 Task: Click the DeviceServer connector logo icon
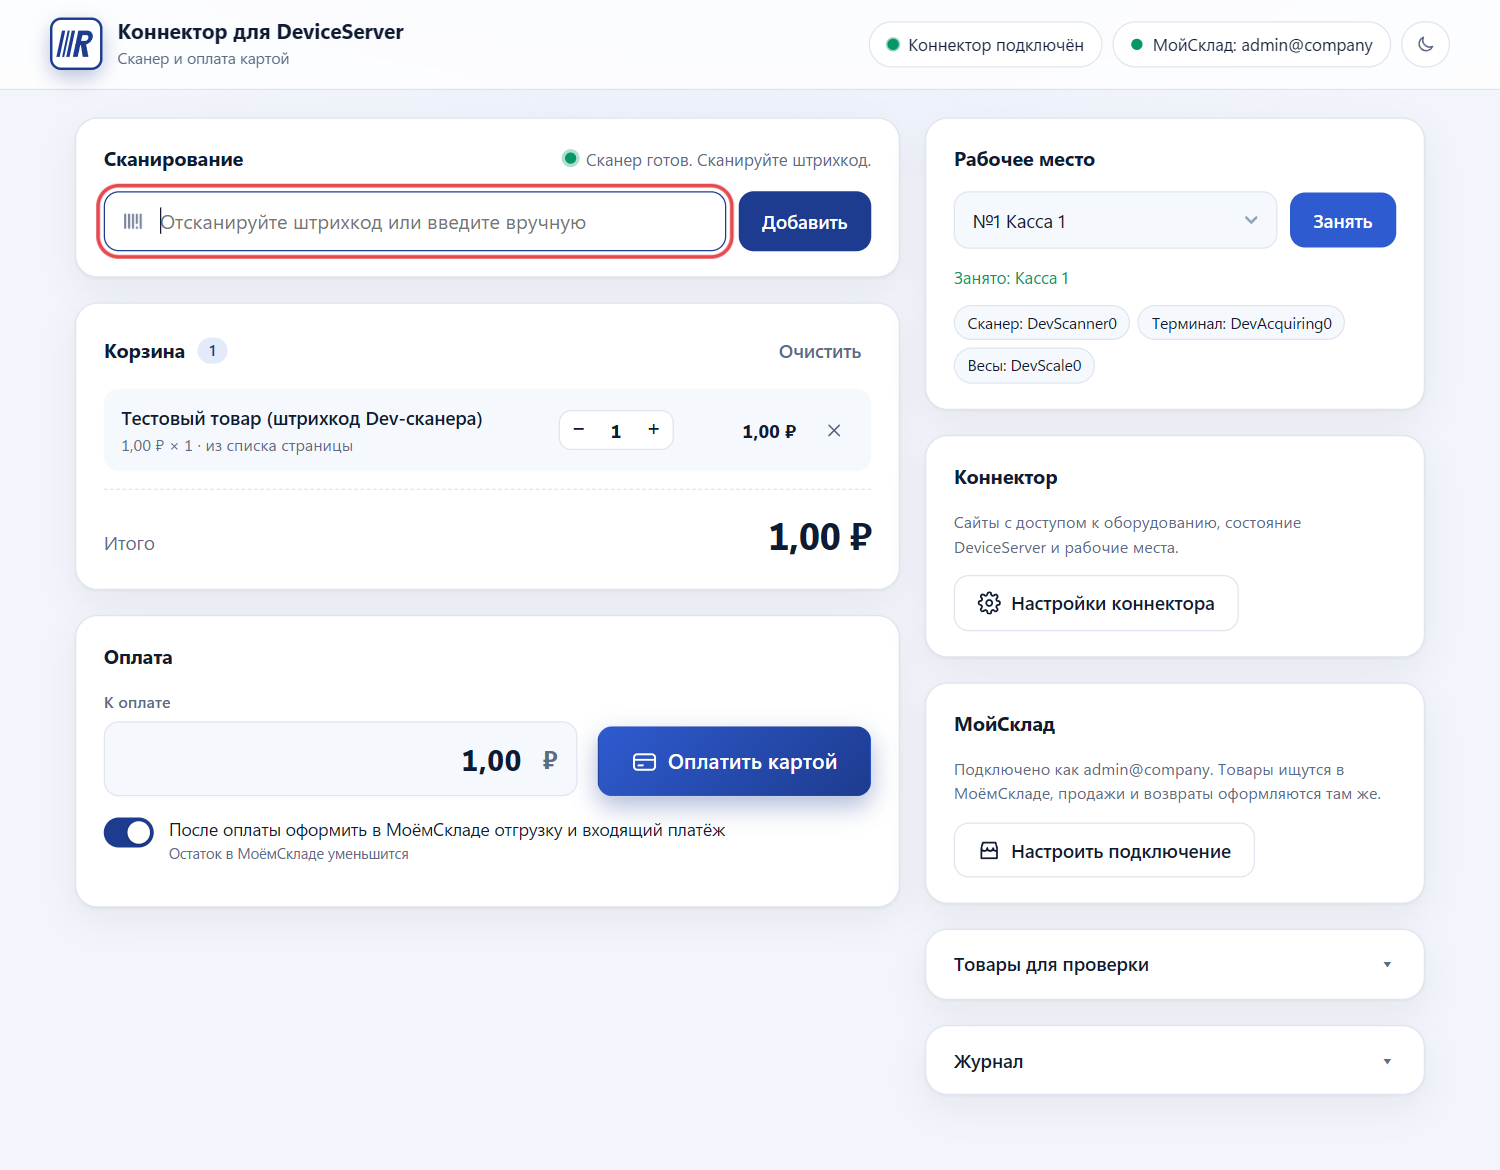click(76, 44)
